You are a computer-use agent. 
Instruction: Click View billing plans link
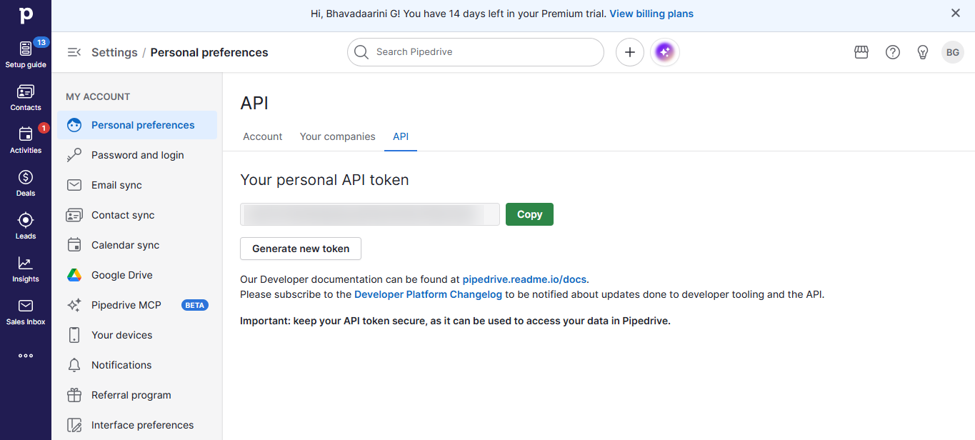click(x=651, y=13)
